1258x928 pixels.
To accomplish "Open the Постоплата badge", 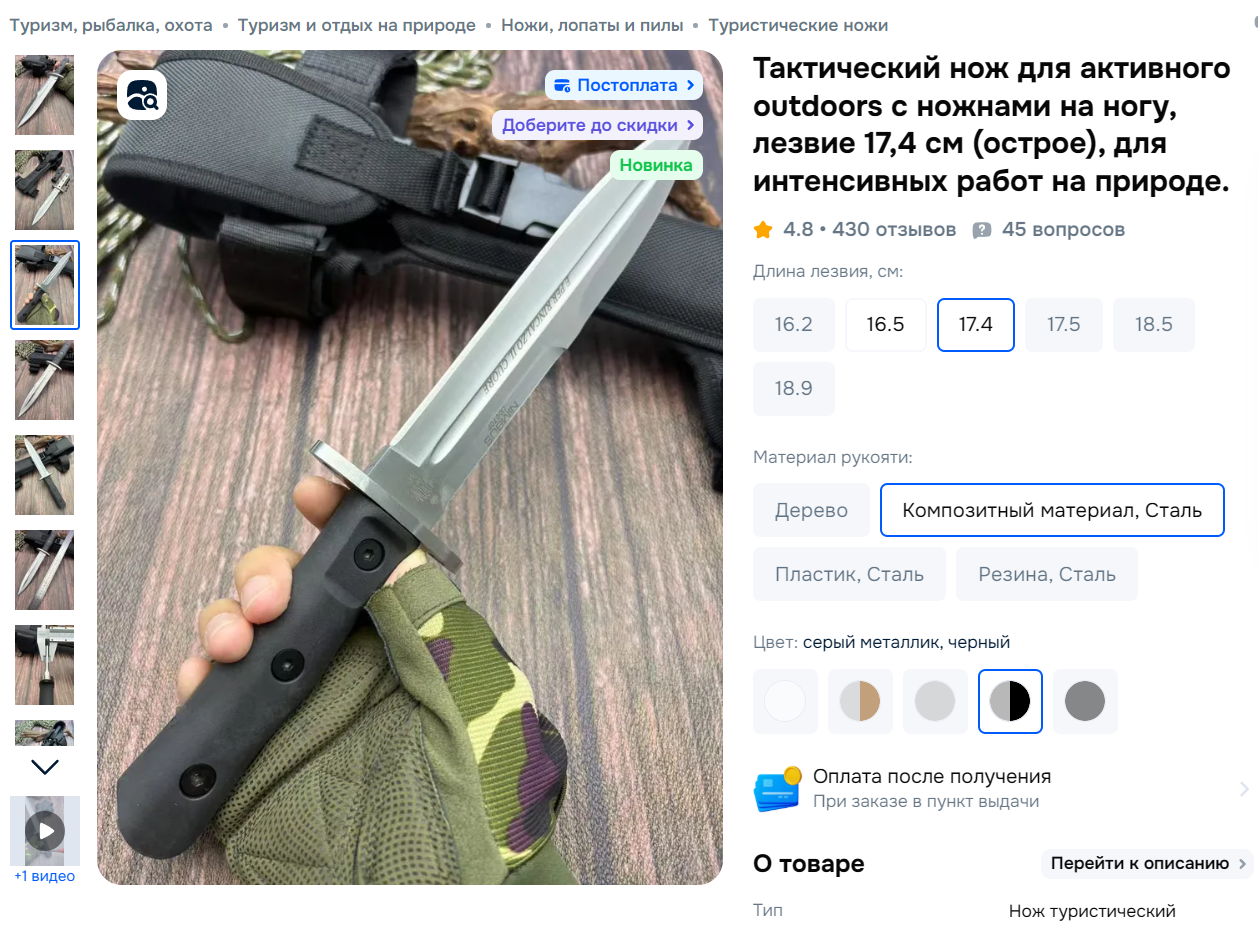I will (x=624, y=85).
